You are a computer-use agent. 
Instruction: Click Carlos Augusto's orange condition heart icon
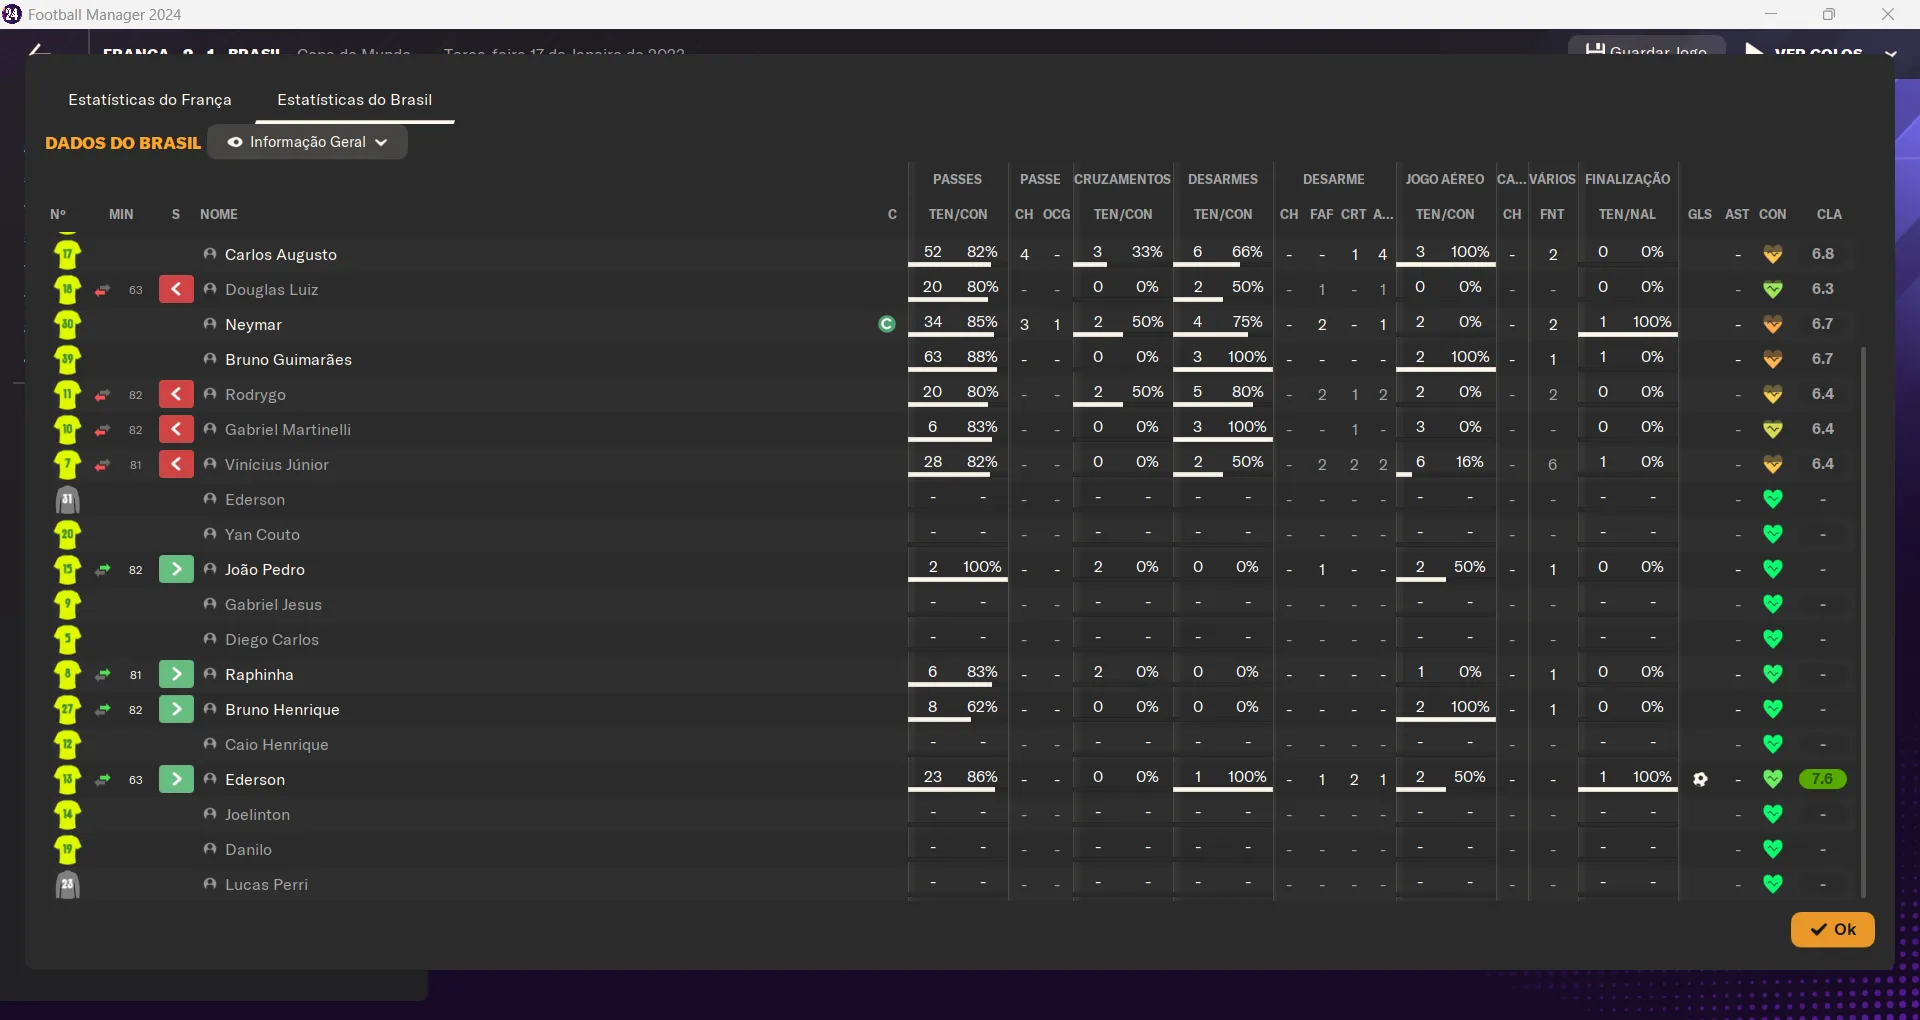[1773, 255]
